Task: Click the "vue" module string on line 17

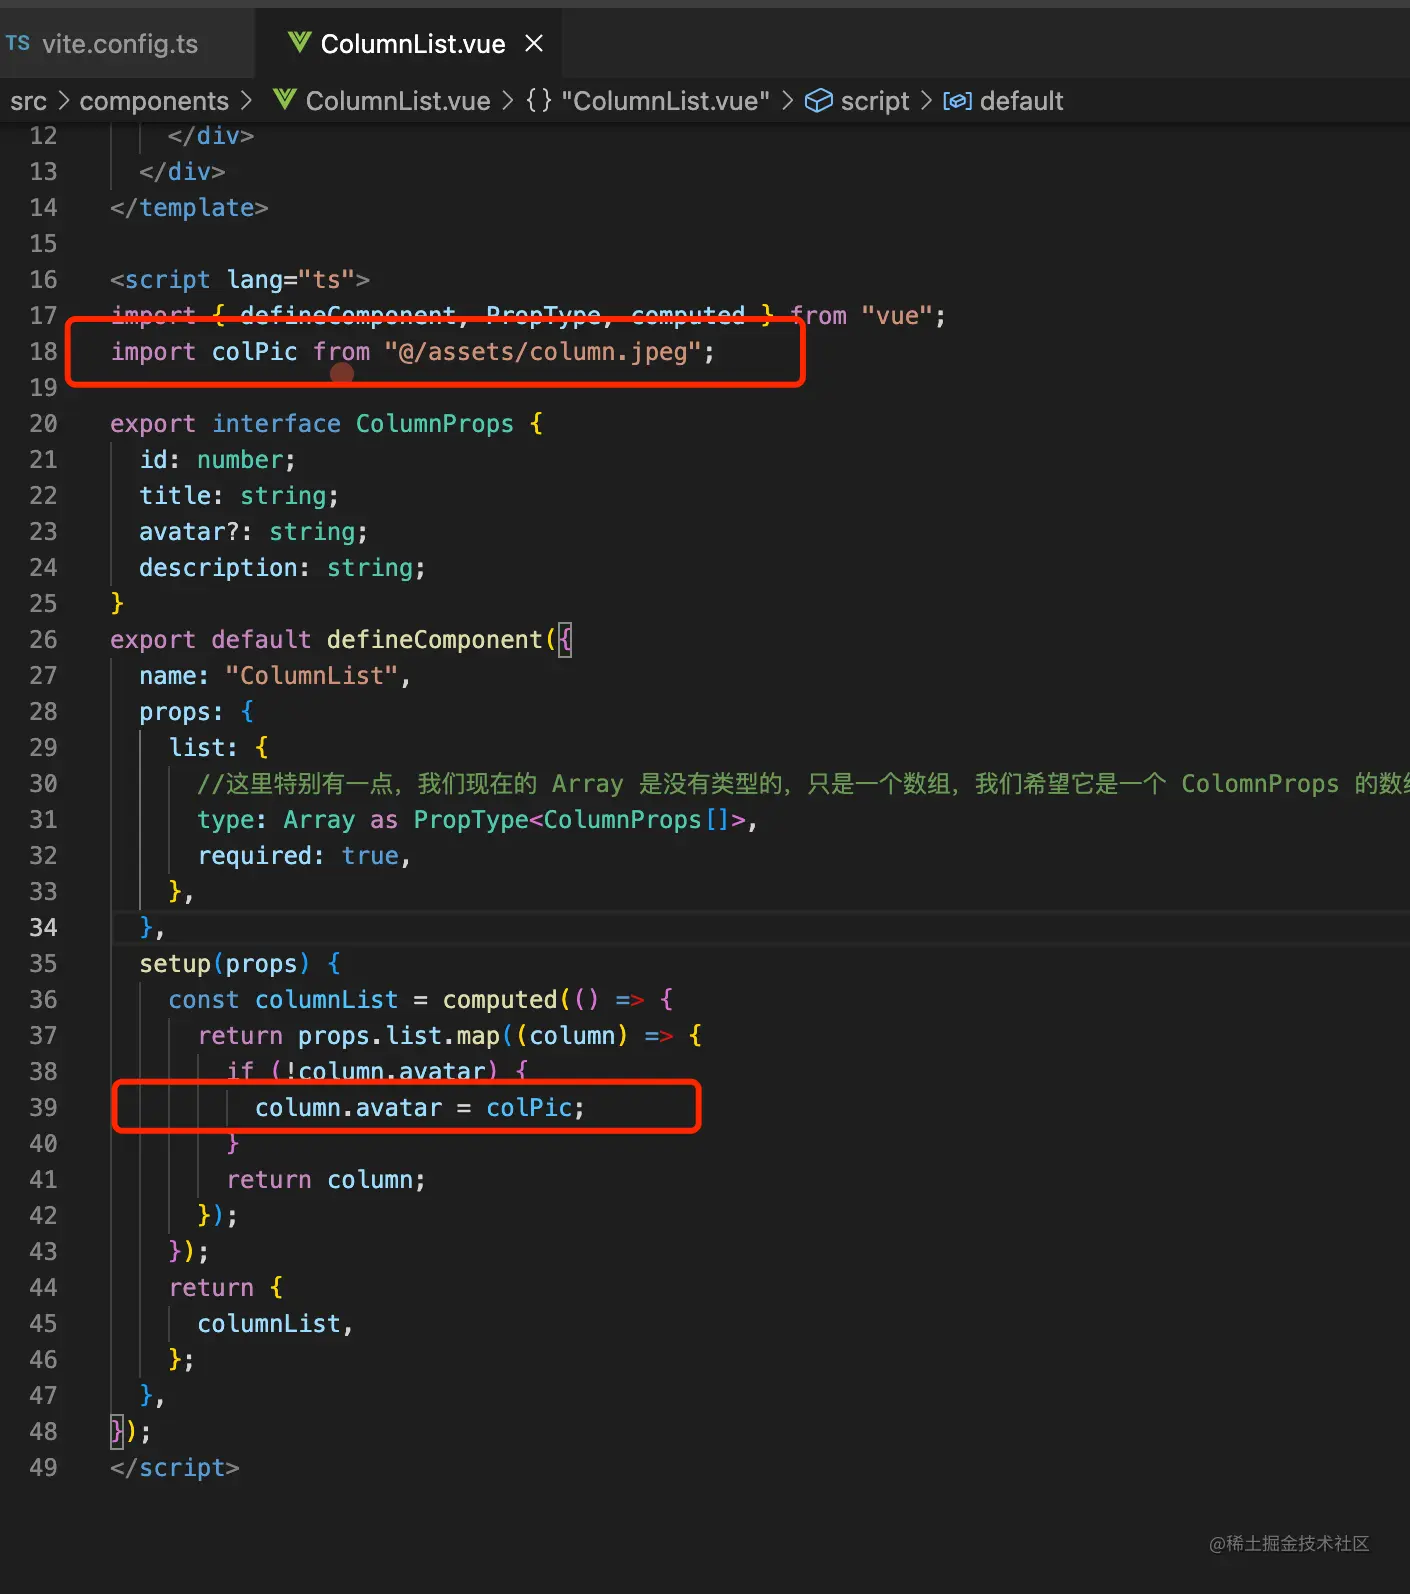Action: click(897, 316)
